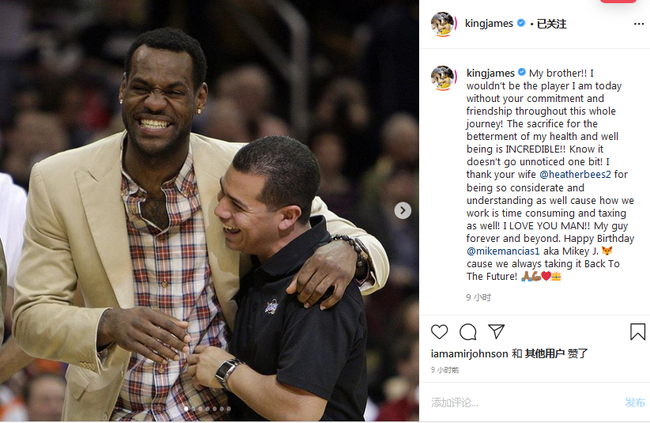Jump to the last carousel dot indicator
The width and height of the screenshot is (650, 423).
click(229, 408)
